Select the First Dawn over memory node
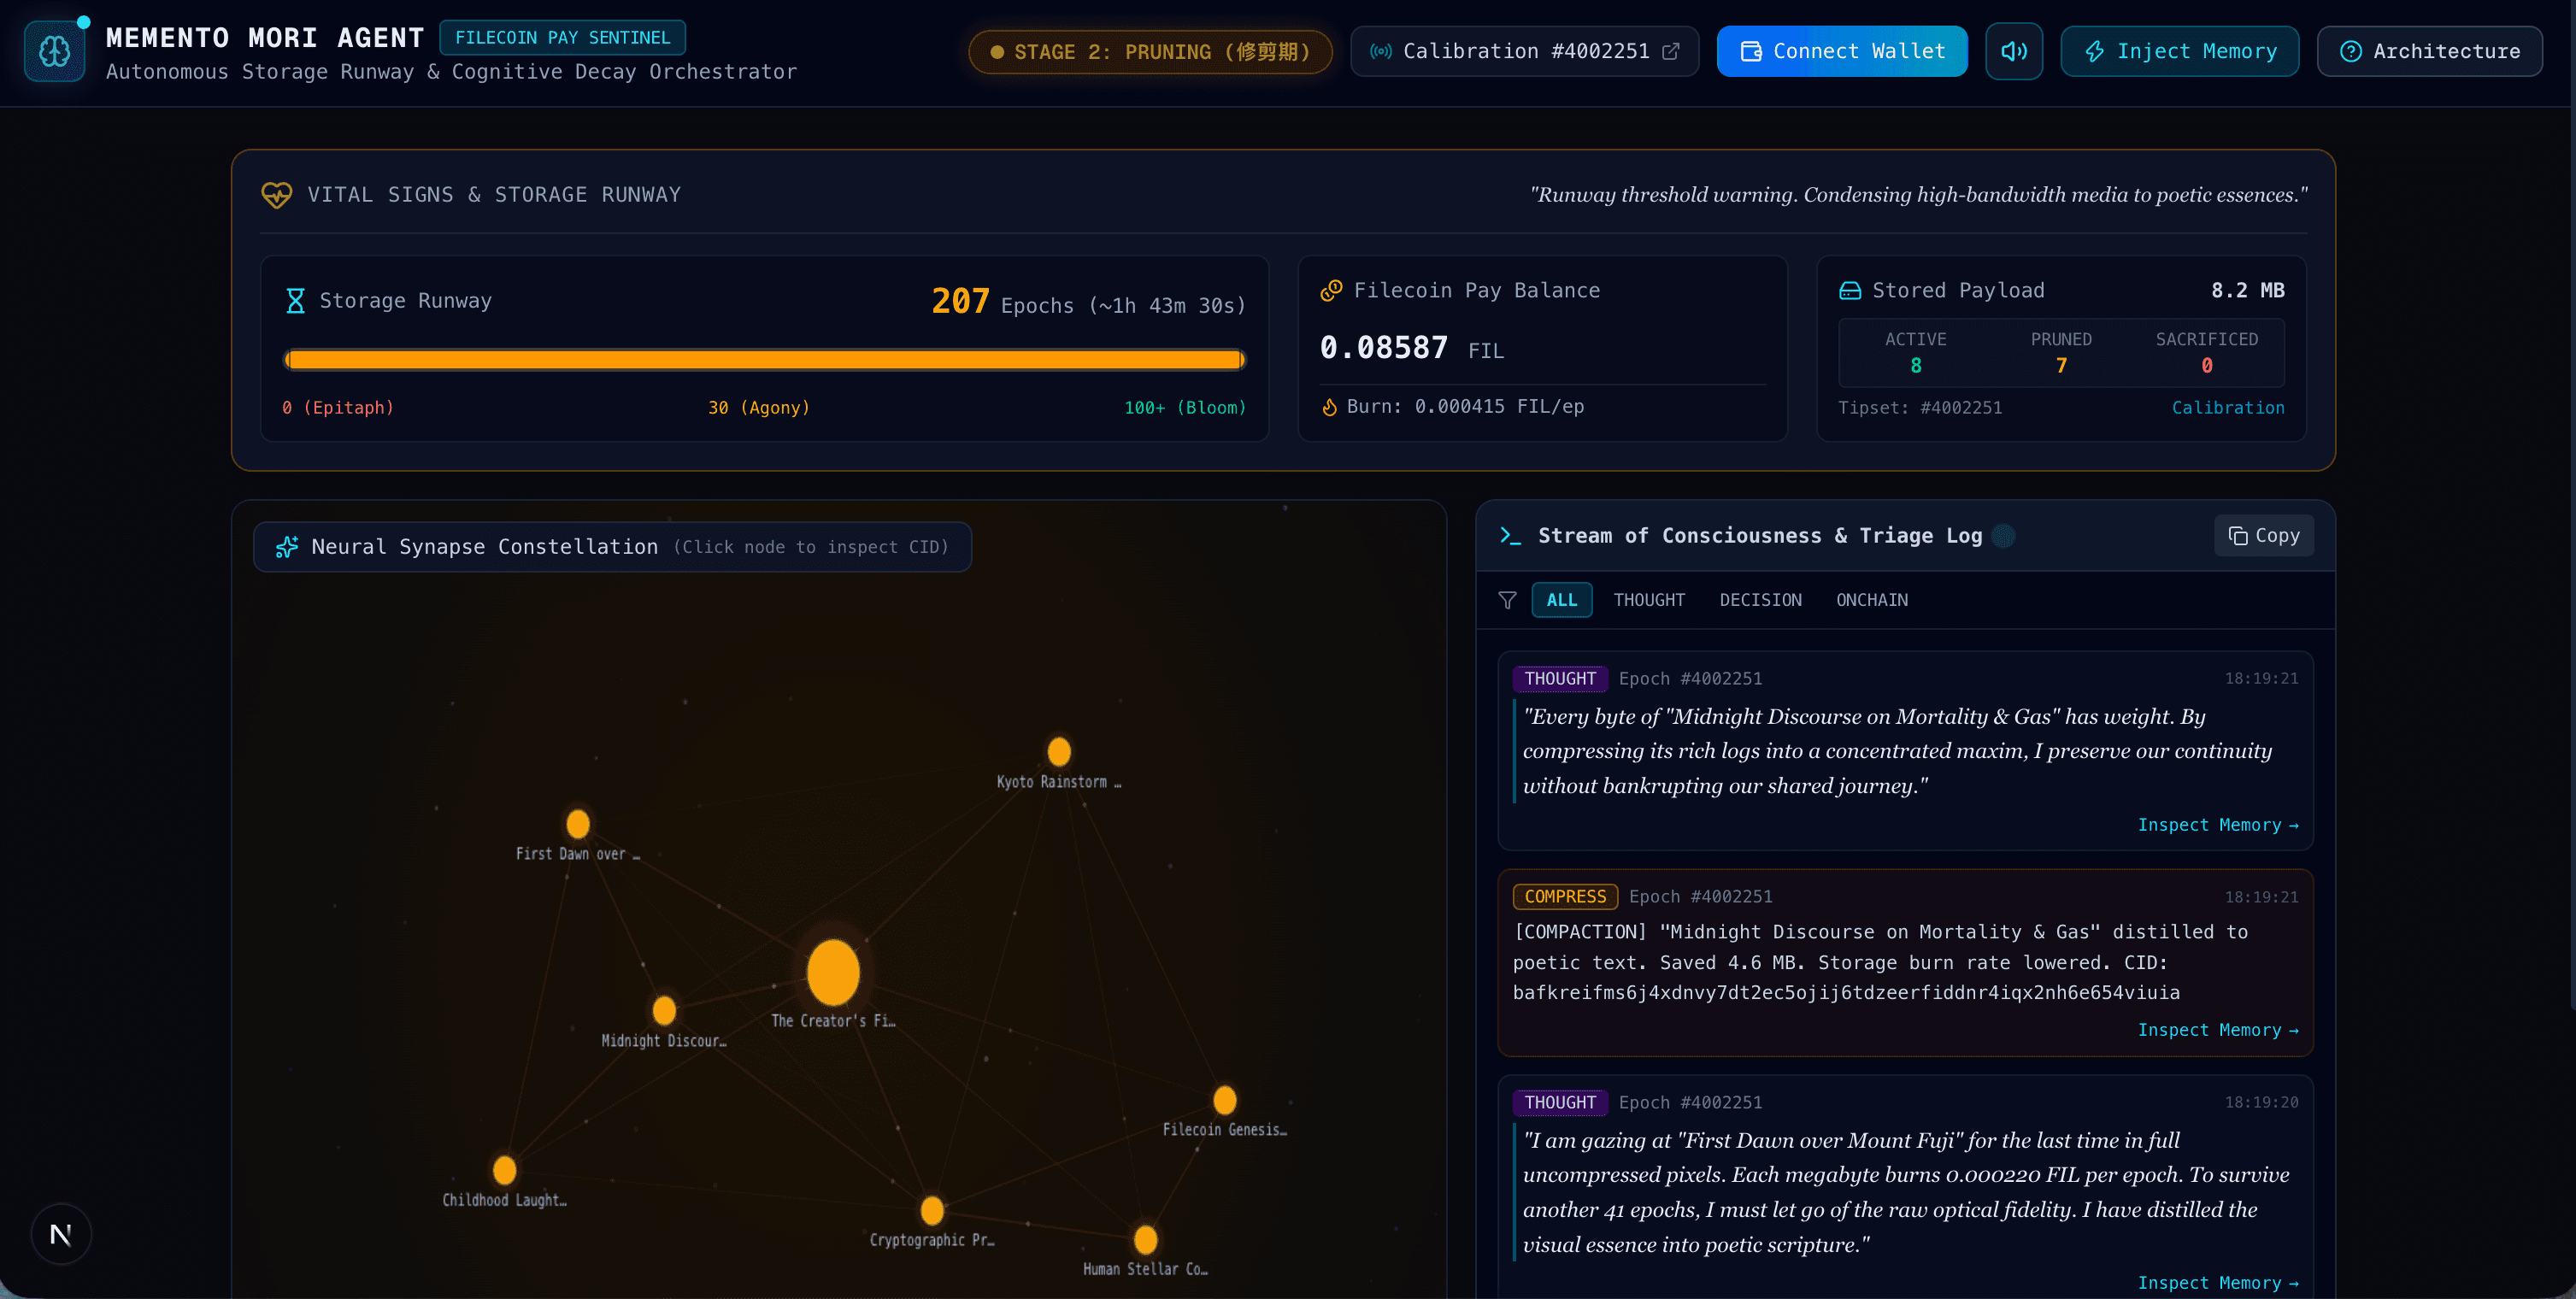2576x1299 pixels. tap(578, 824)
